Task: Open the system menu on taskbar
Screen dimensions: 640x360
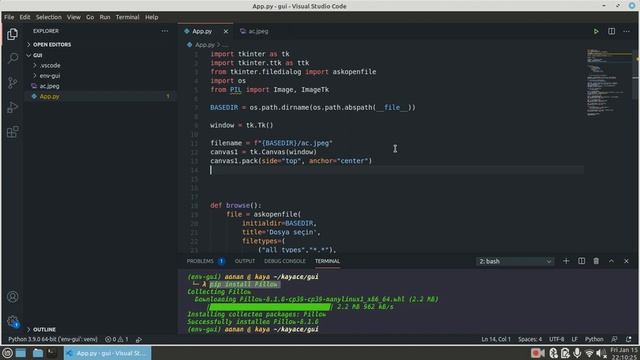Action: point(7,353)
